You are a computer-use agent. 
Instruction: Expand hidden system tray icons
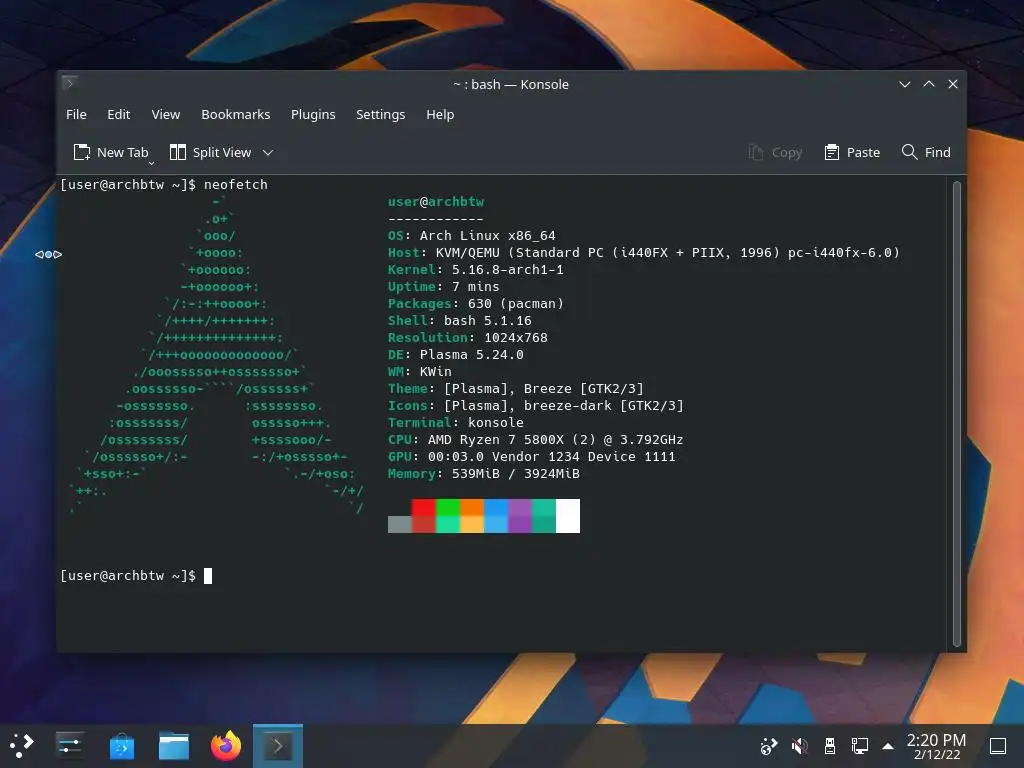[888, 746]
